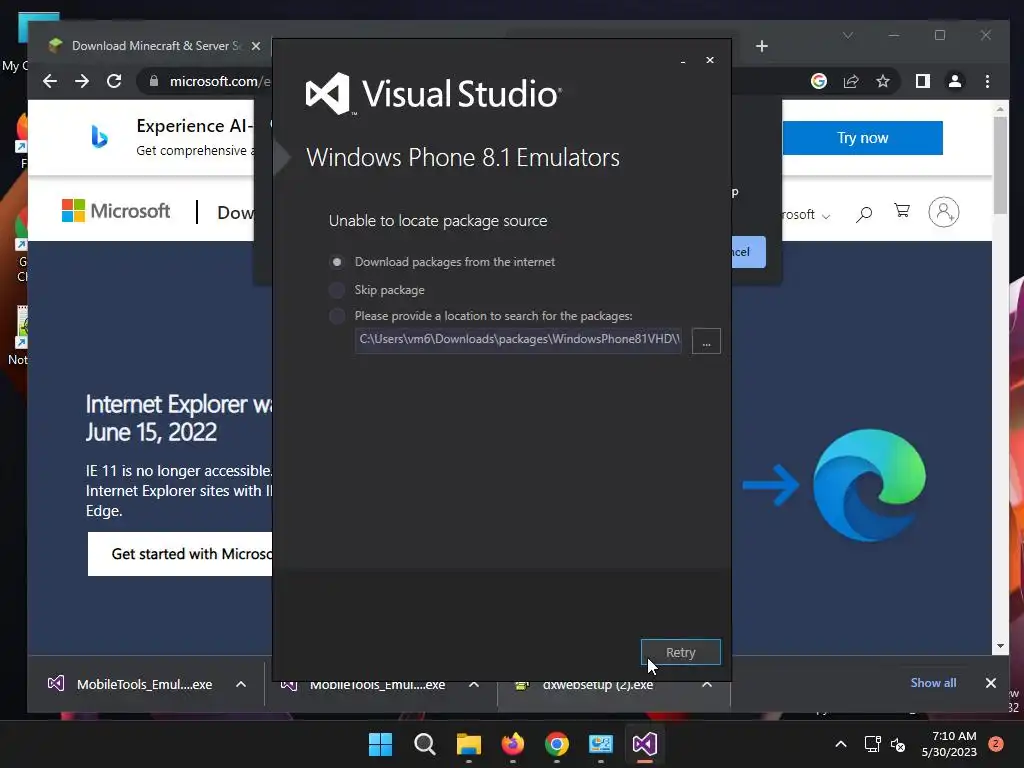Go forward in Chrome browser

click(82, 81)
